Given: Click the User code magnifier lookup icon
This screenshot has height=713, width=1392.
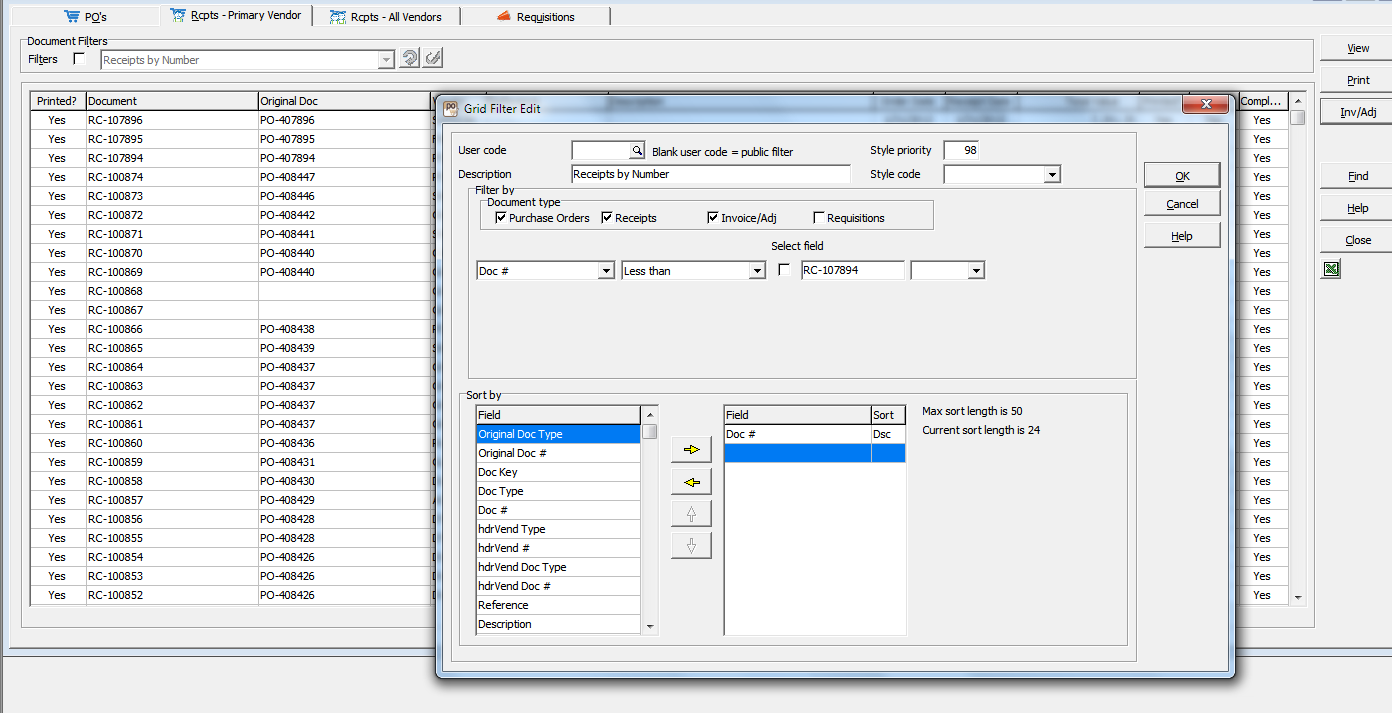Looking at the screenshot, I should click(637, 150).
